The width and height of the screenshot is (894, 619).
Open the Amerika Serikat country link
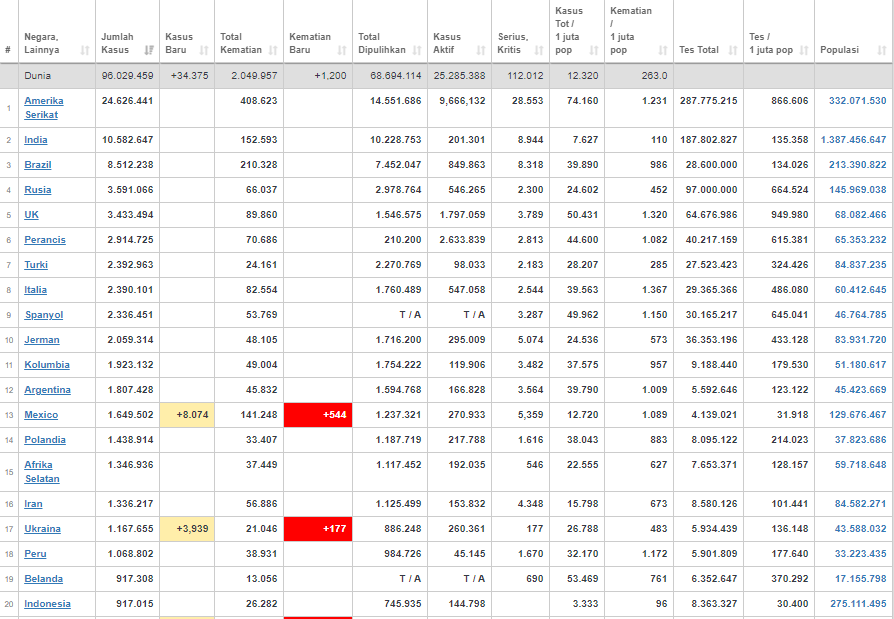(x=44, y=108)
